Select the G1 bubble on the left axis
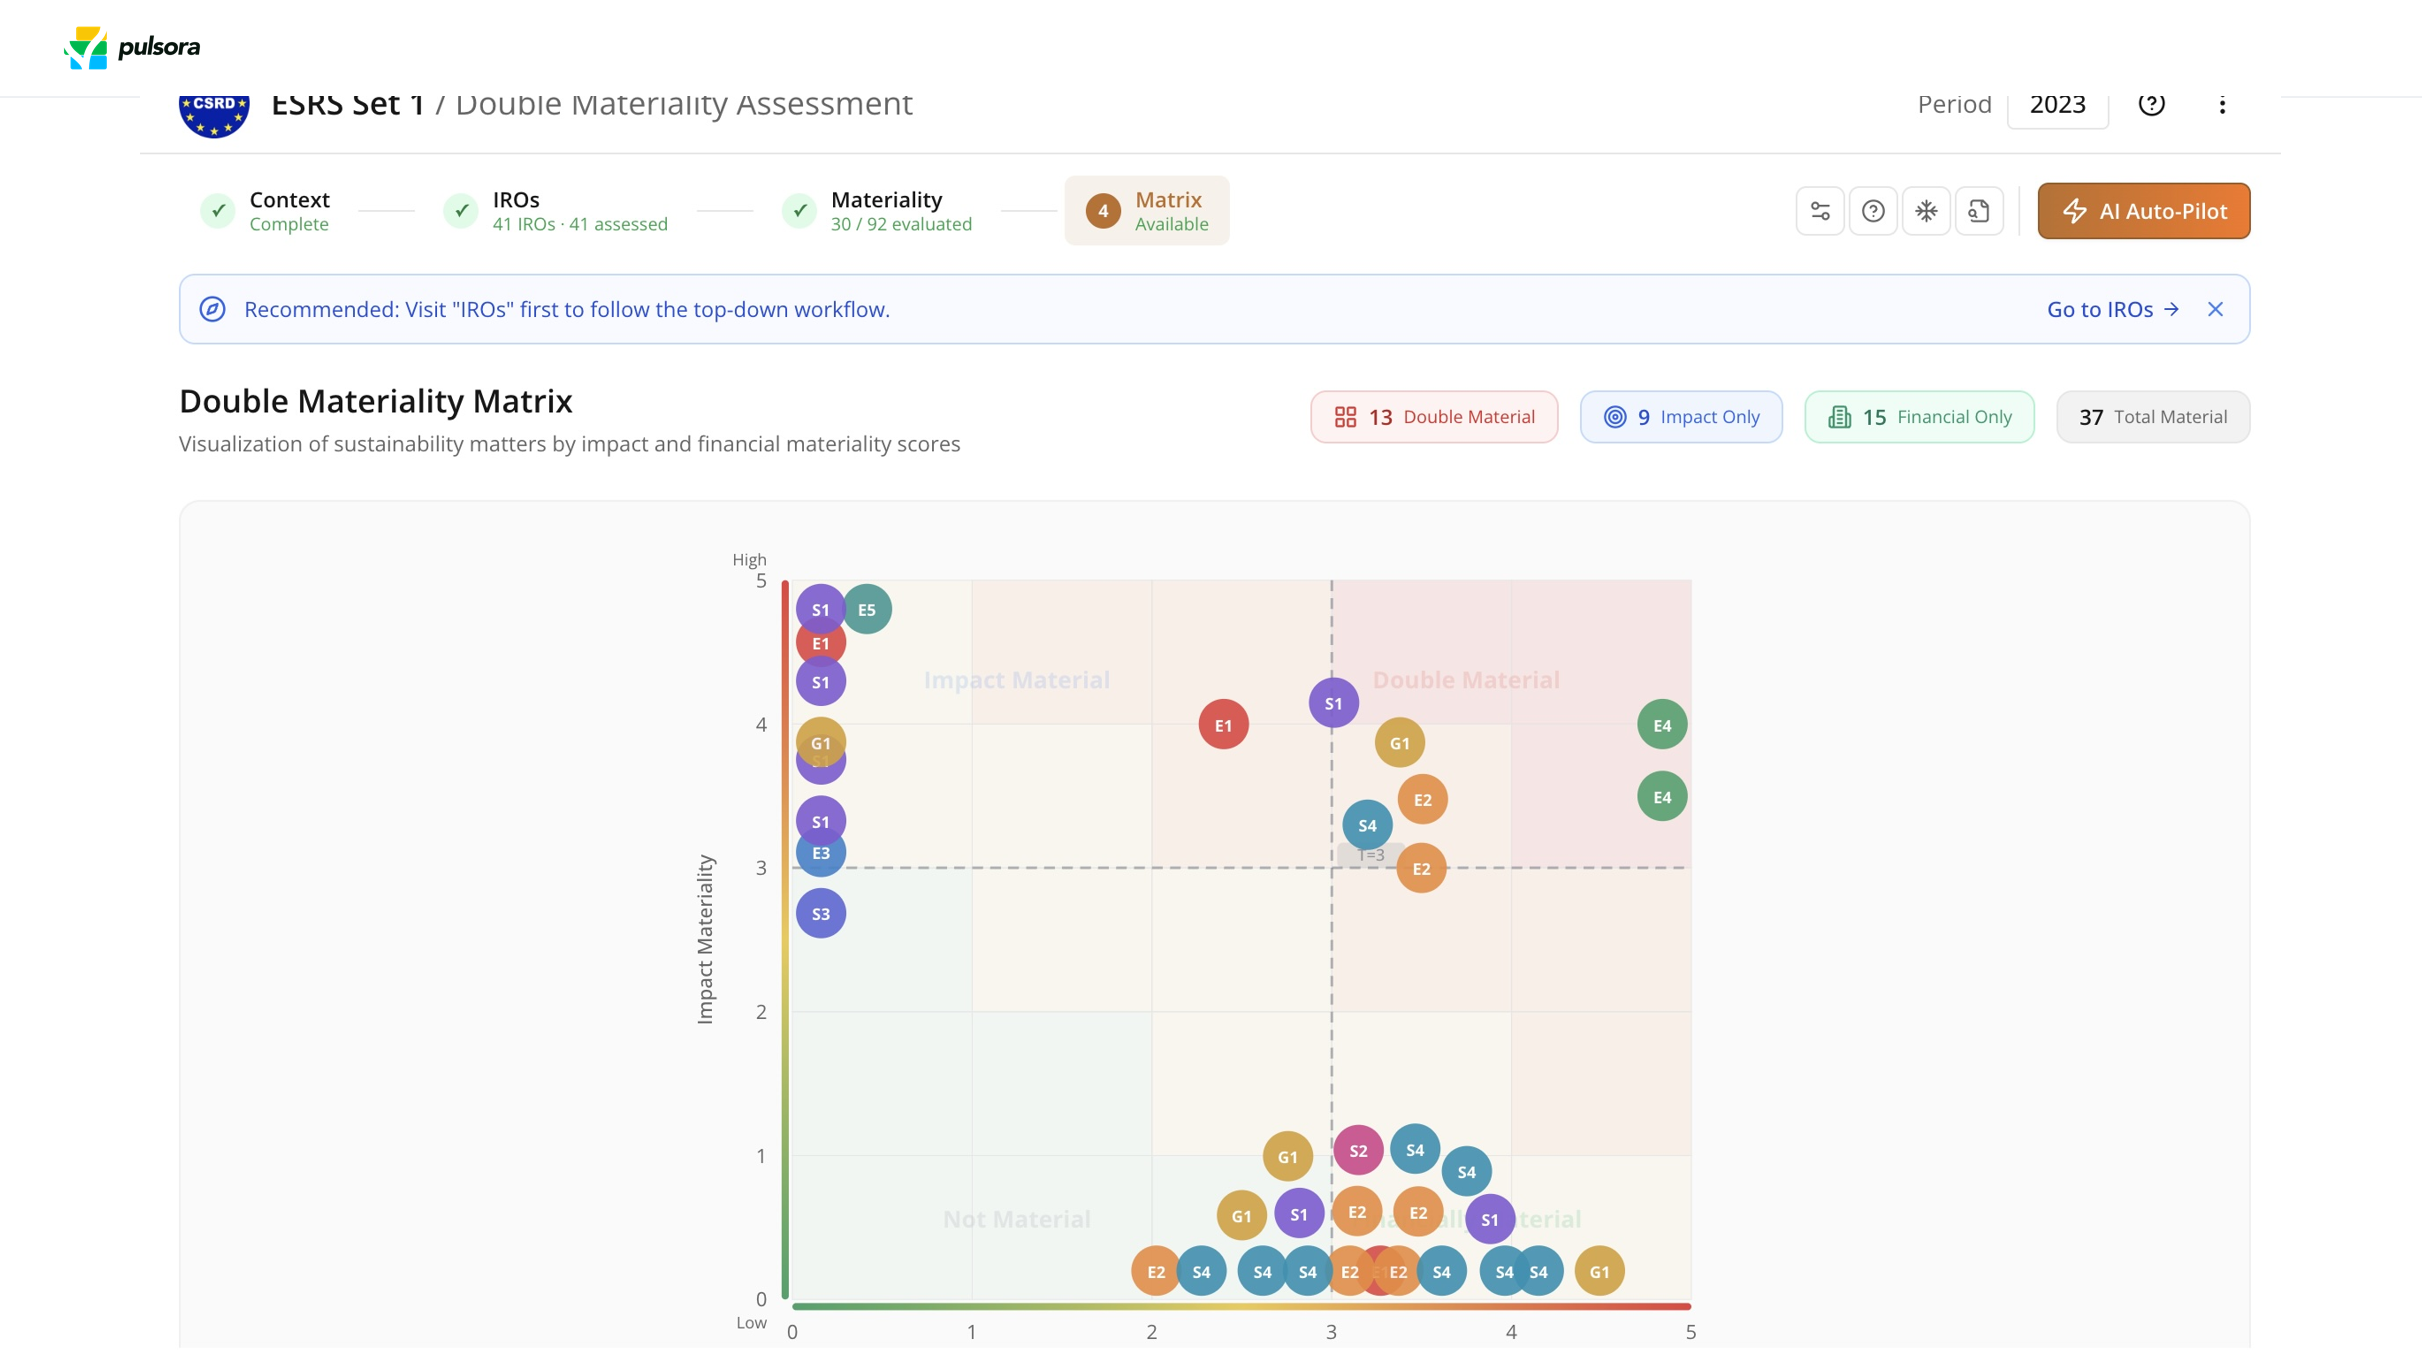 pyautogui.click(x=821, y=743)
